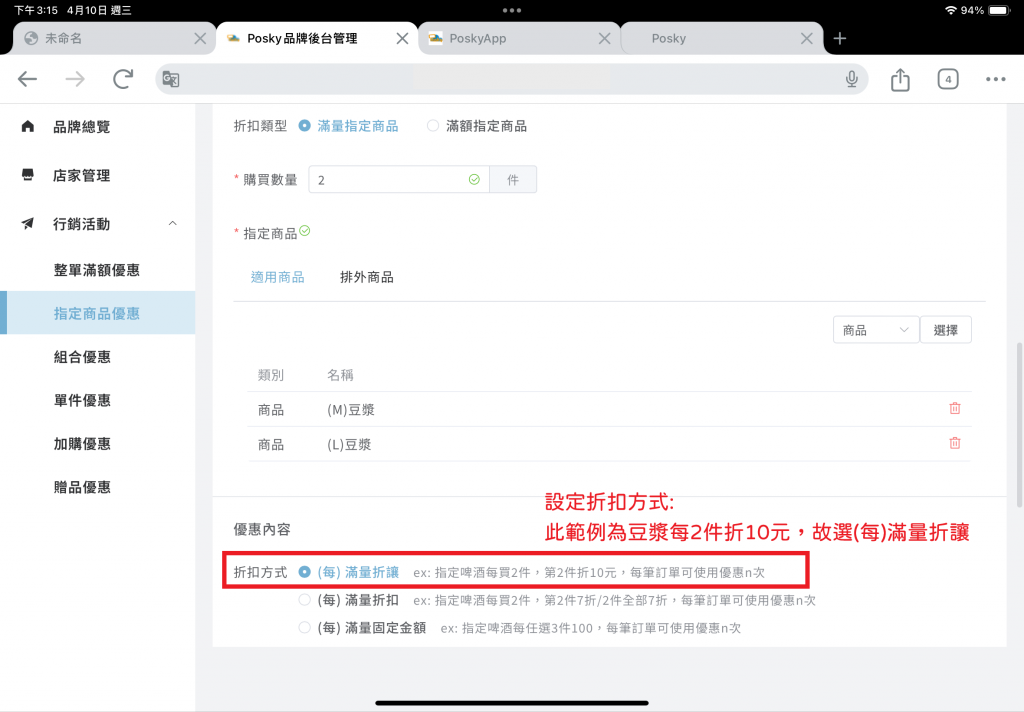Choose (每) 滿量折讓 discount method
This screenshot has width=1024, height=712.
tap(349, 572)
